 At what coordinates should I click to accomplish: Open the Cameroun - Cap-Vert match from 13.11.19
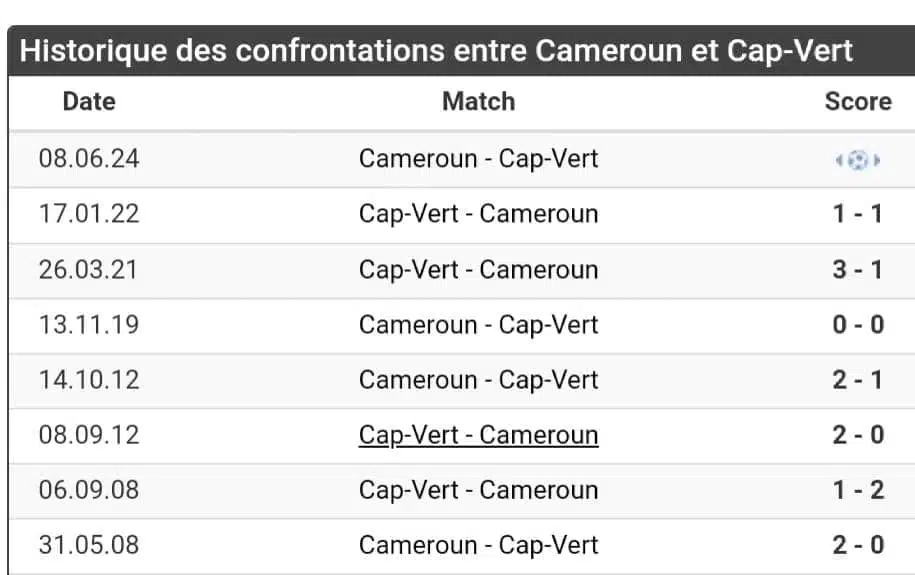click(479, 325)
